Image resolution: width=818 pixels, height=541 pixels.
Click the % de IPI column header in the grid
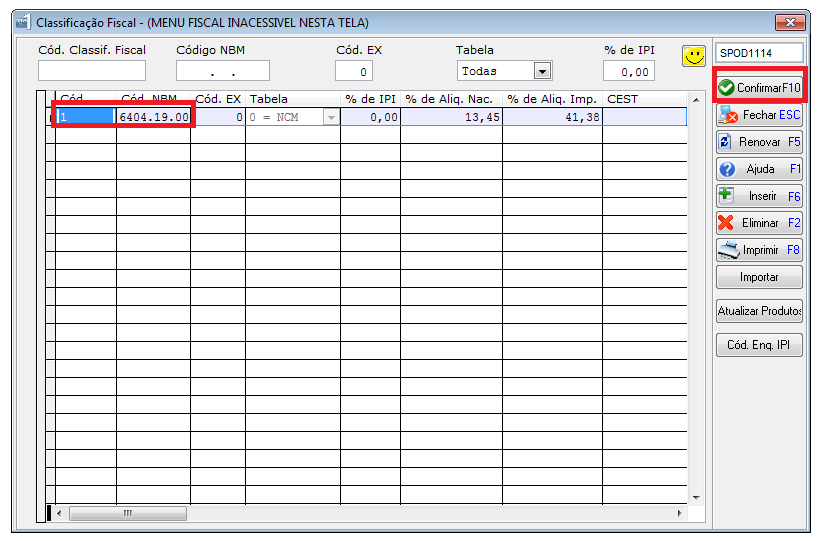pyautogui.click(x=370, y=99)
